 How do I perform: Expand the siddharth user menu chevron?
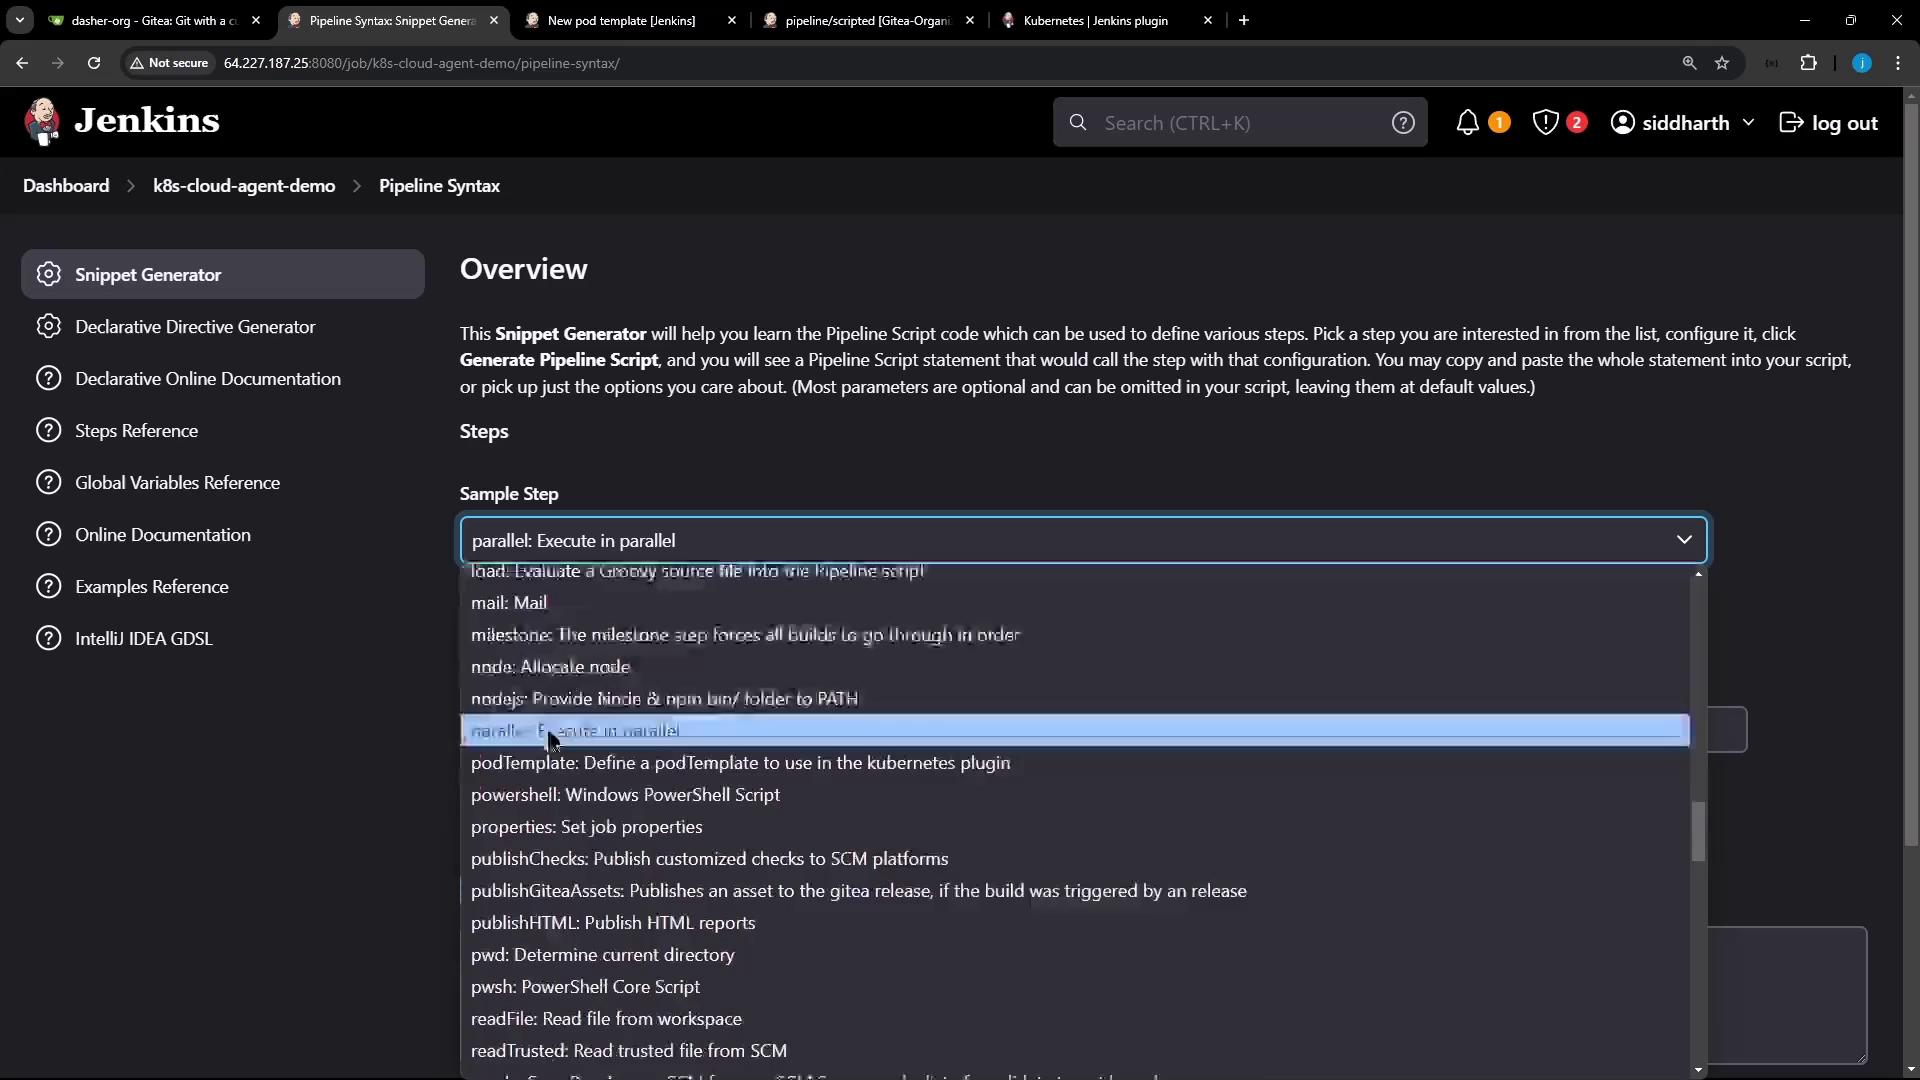pyautogui.click(x=1748, y=122)
